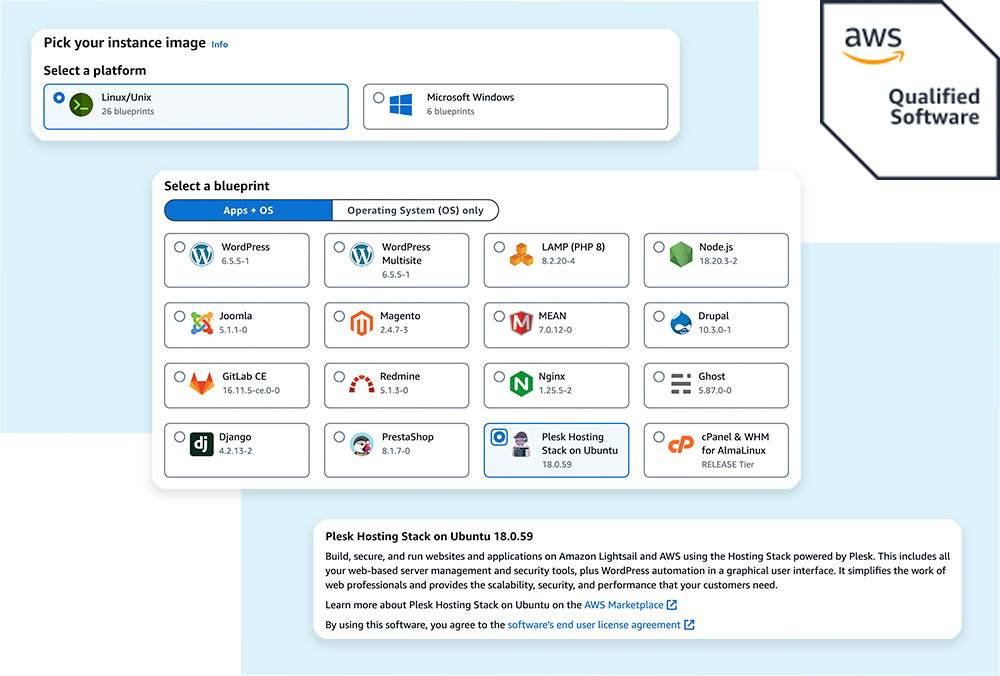
Task: Switch to the Apps + OS tab
Action: click(248, 210)
